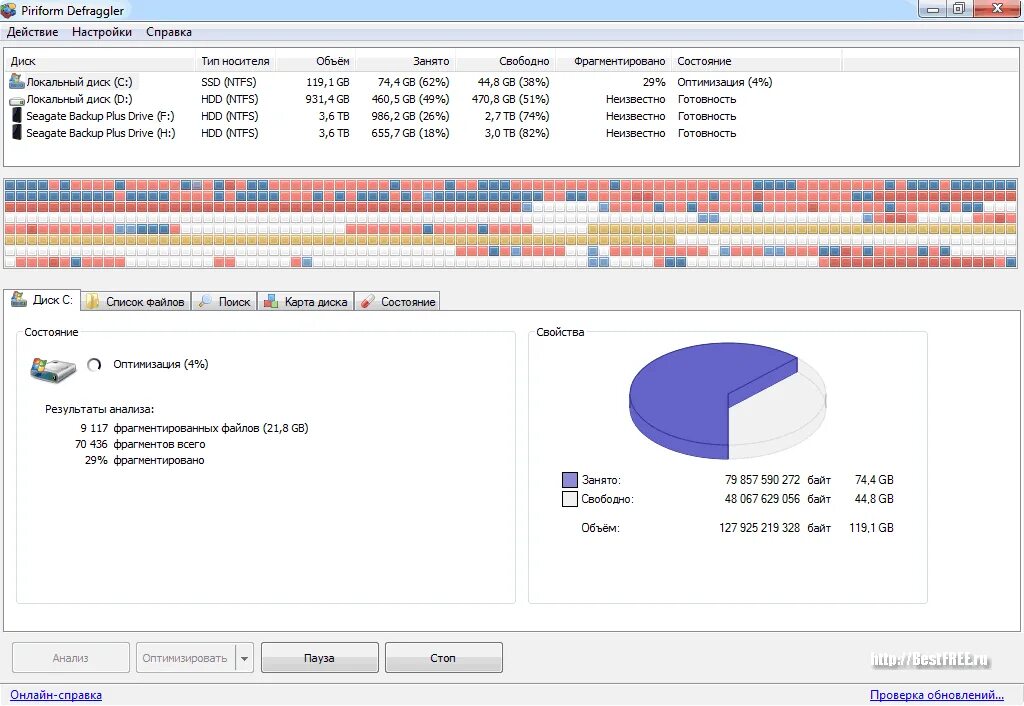Open the Онлайн-справка link
The image size is (1024, 706).
[x=56, y=695]
